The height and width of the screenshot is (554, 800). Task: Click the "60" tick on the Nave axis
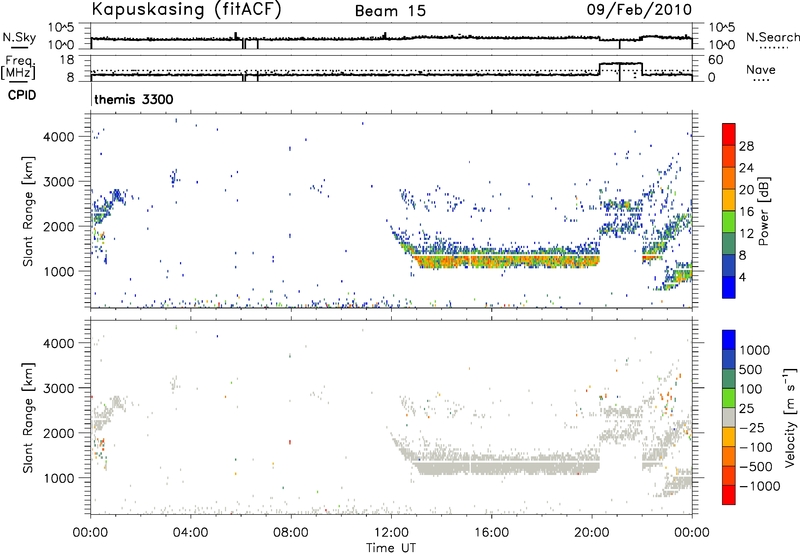[715, 60]
